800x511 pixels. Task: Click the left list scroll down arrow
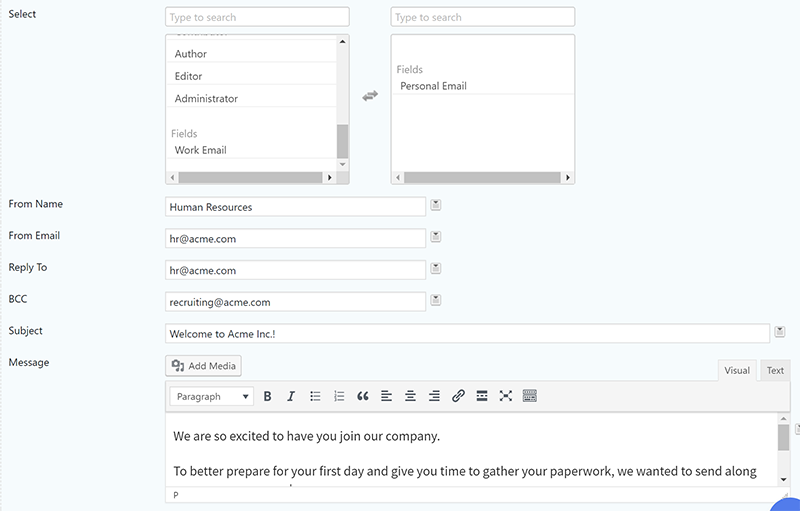point(343,164)
